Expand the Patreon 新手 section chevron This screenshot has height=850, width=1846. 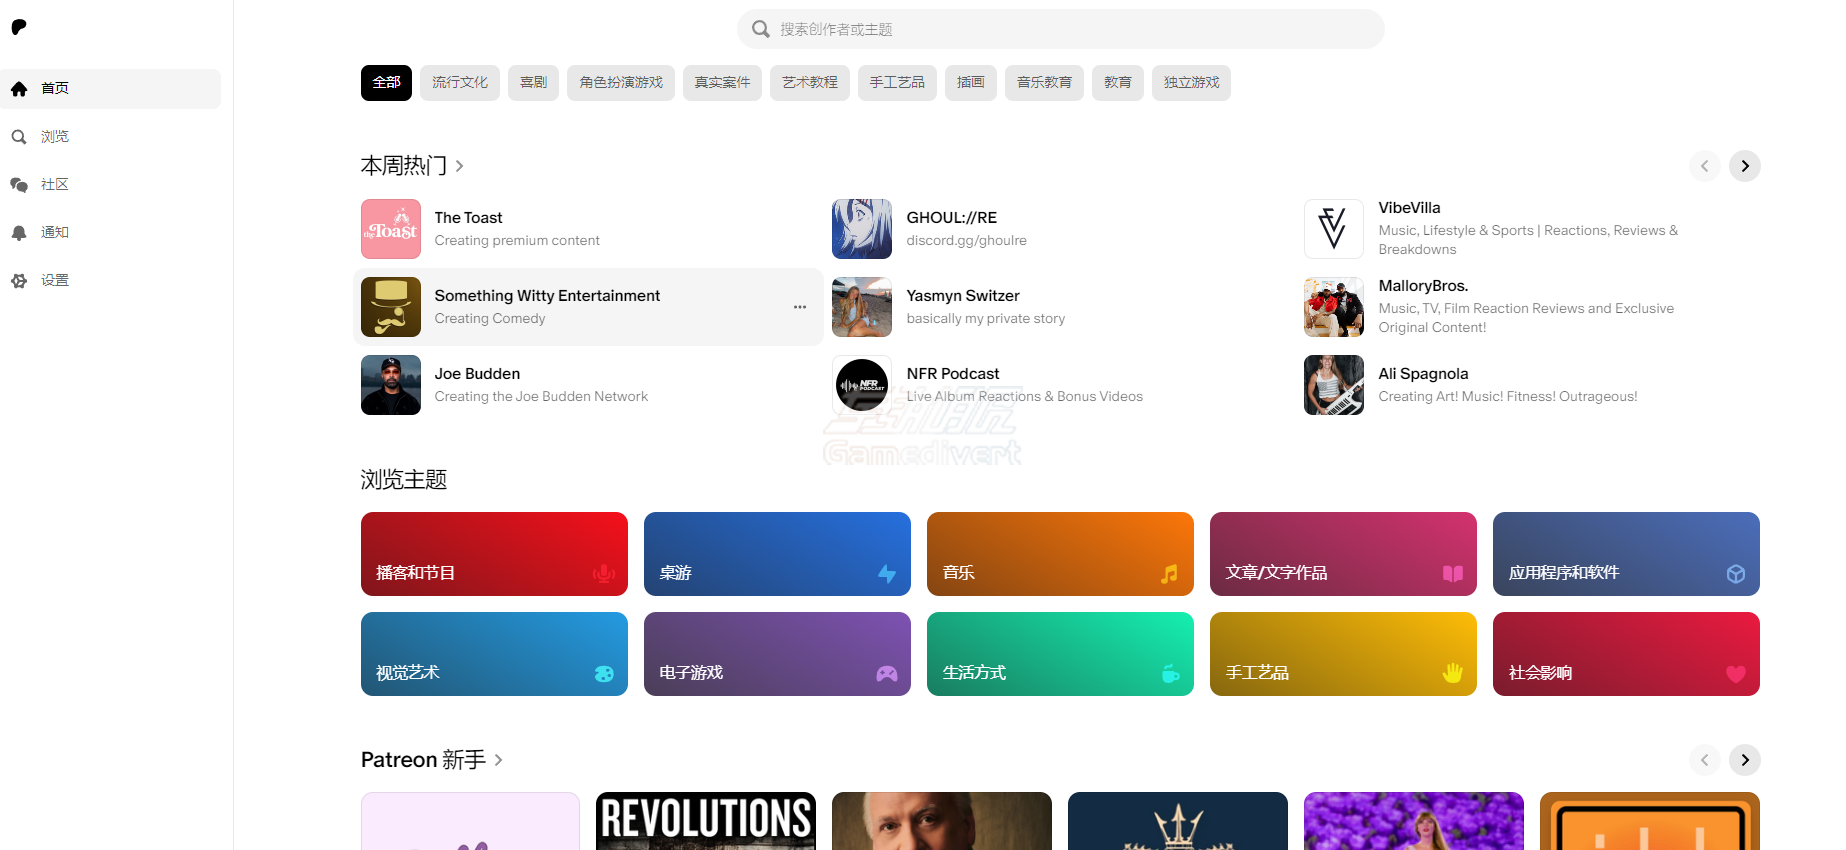[498, 760]
